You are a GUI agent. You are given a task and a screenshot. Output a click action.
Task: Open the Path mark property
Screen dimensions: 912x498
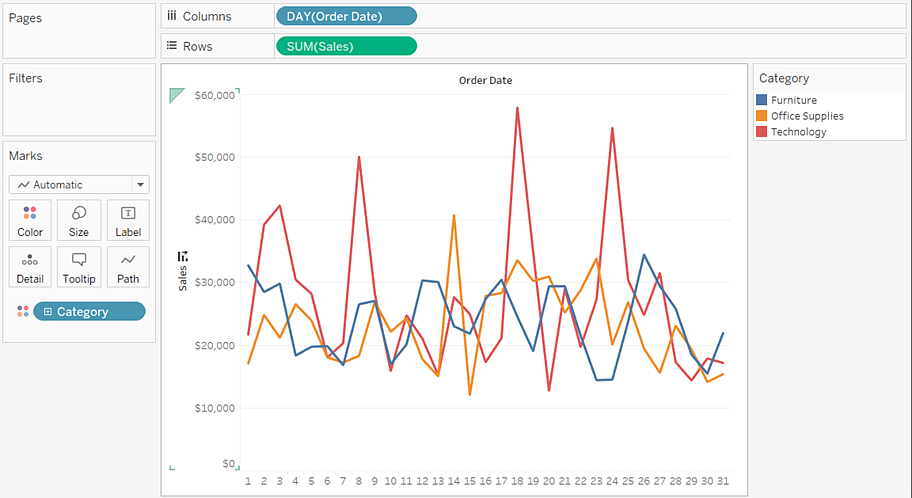pyautogui.click(x=128, y=267)
